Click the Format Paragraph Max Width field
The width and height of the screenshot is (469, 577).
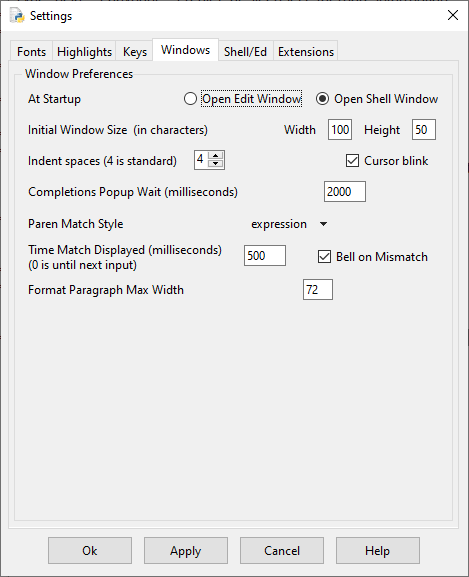(318, 290)
